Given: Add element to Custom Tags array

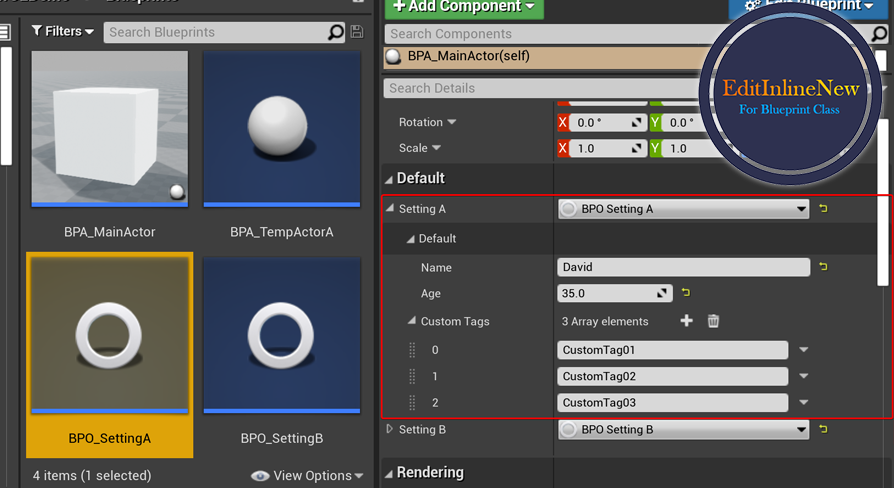Looking at the screenshot, I should 686,321.
